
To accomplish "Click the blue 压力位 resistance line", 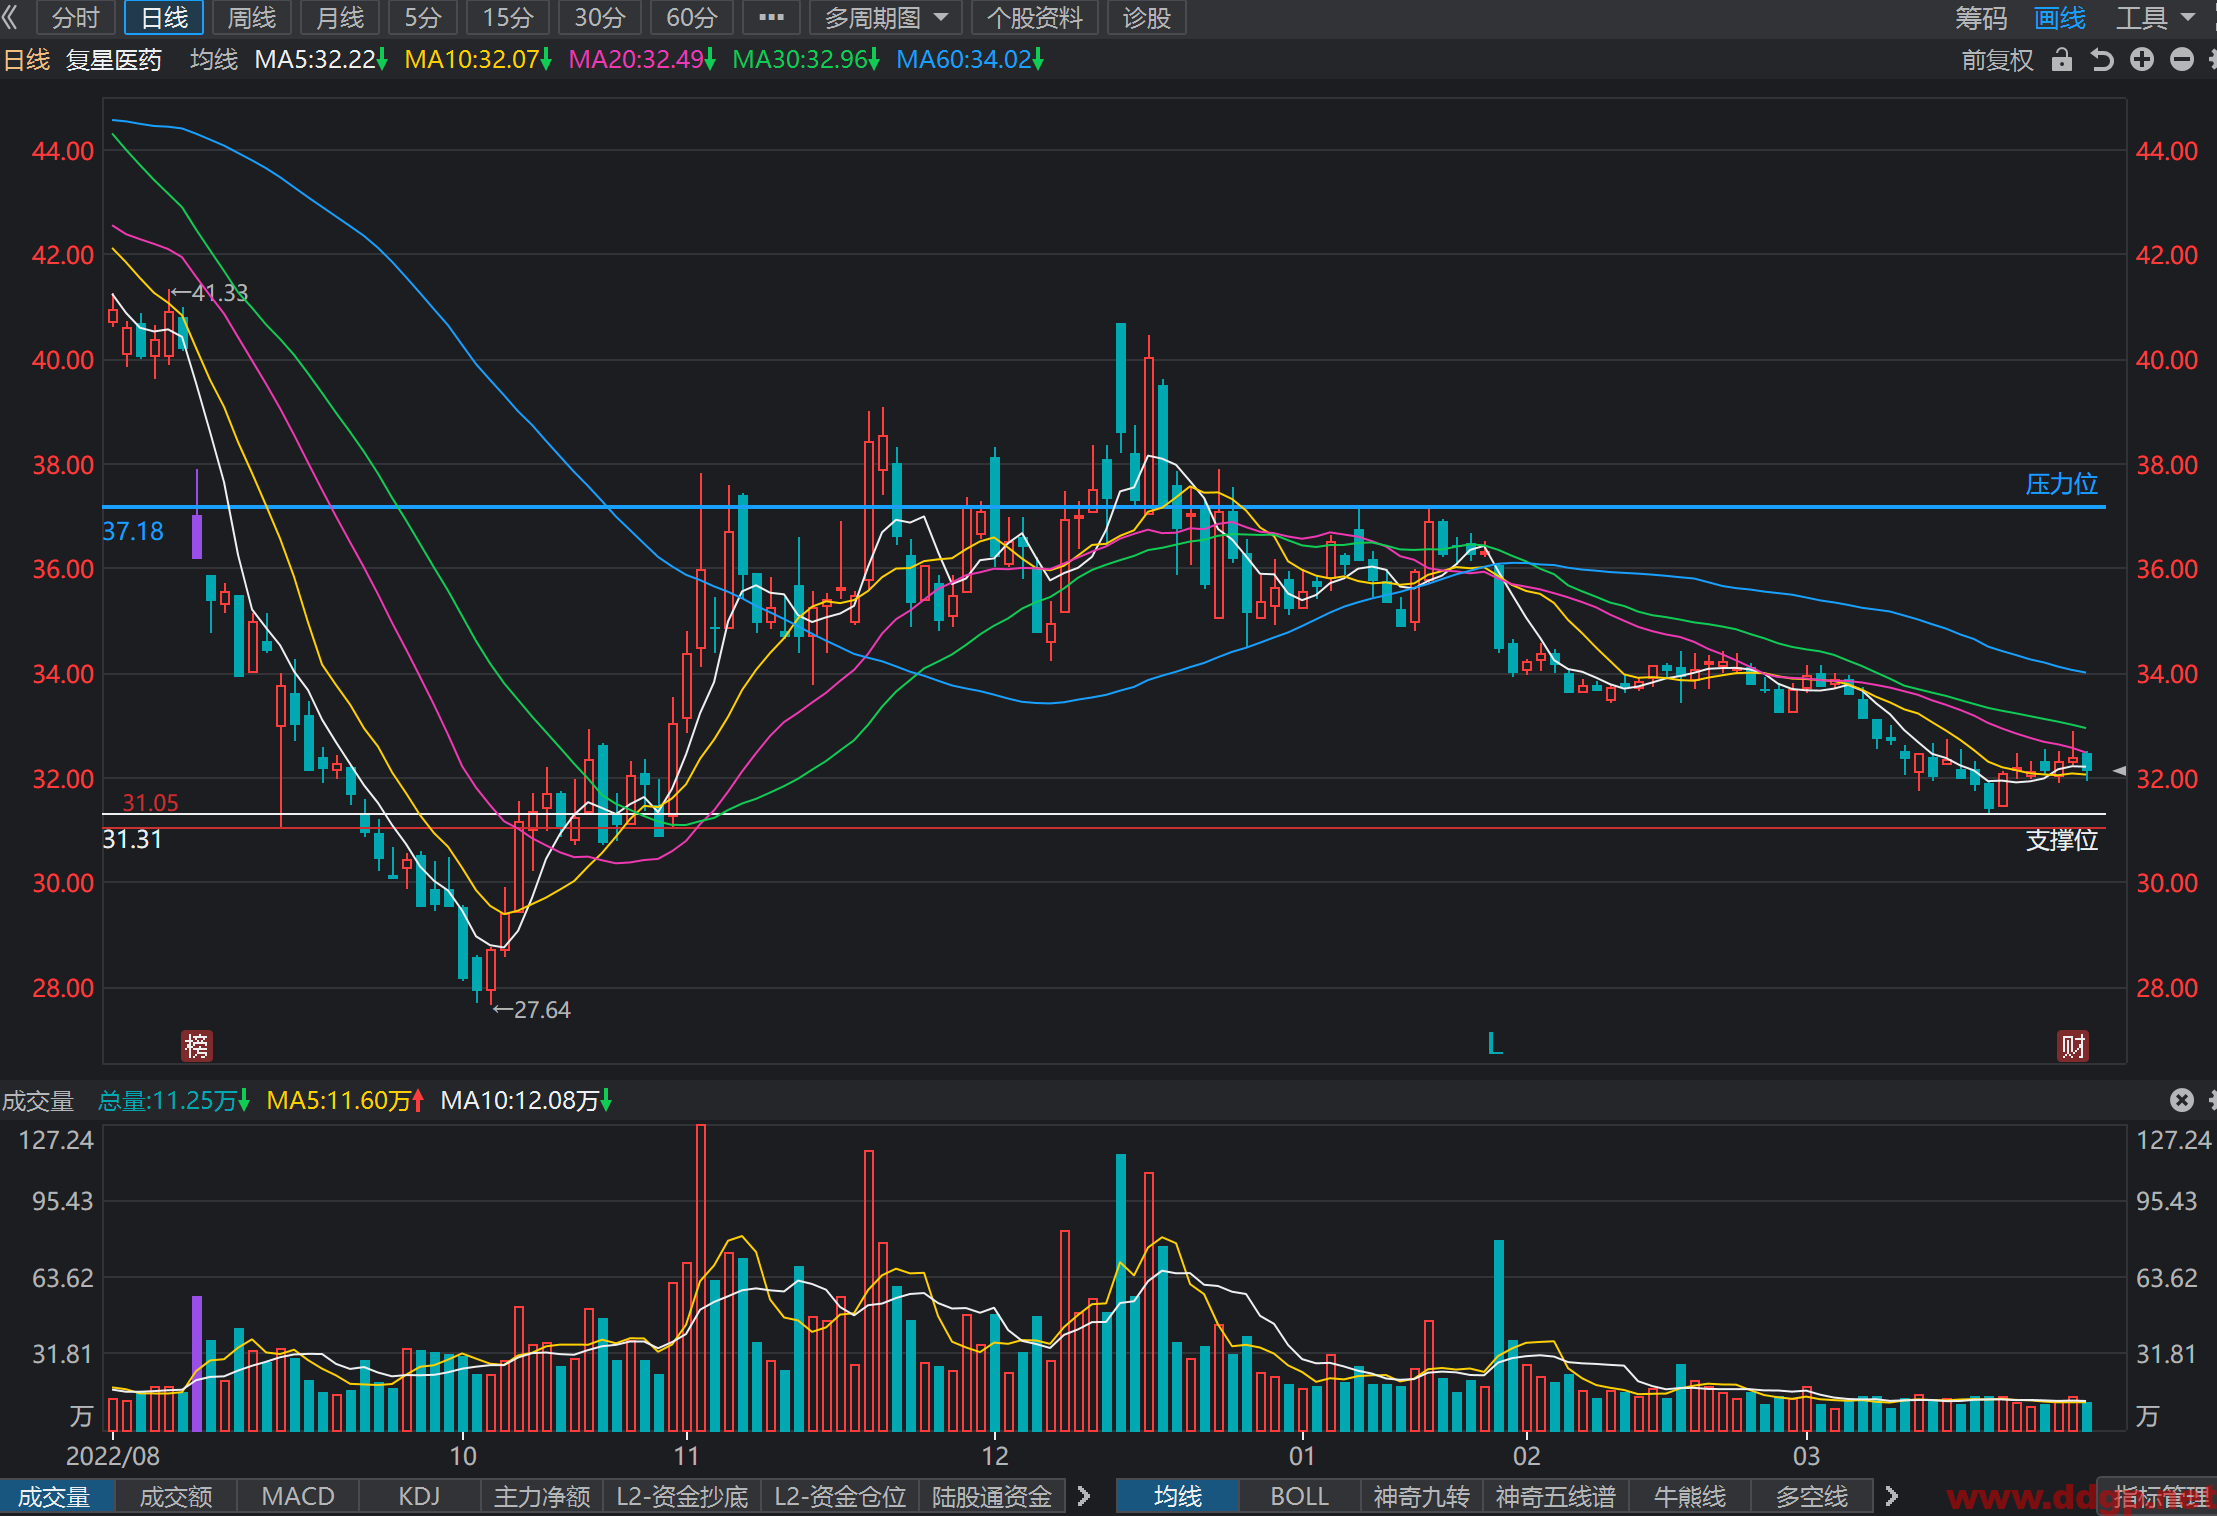I will tap(1104, 507).
